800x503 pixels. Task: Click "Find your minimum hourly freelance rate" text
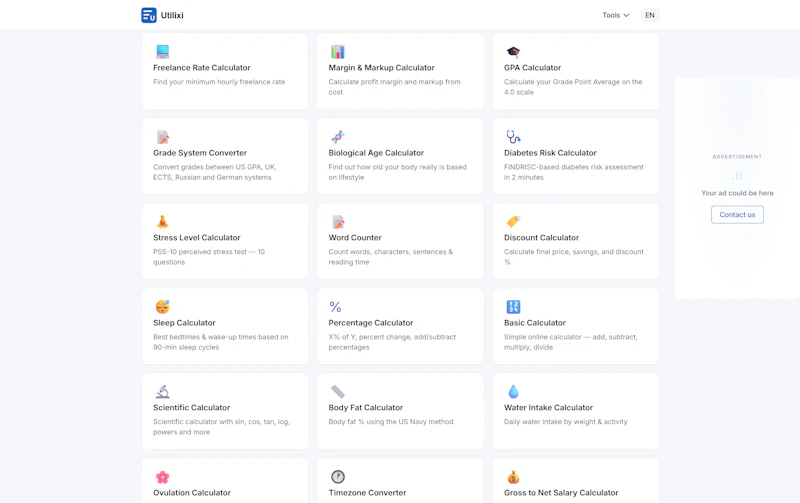click(x=219, y=82)
